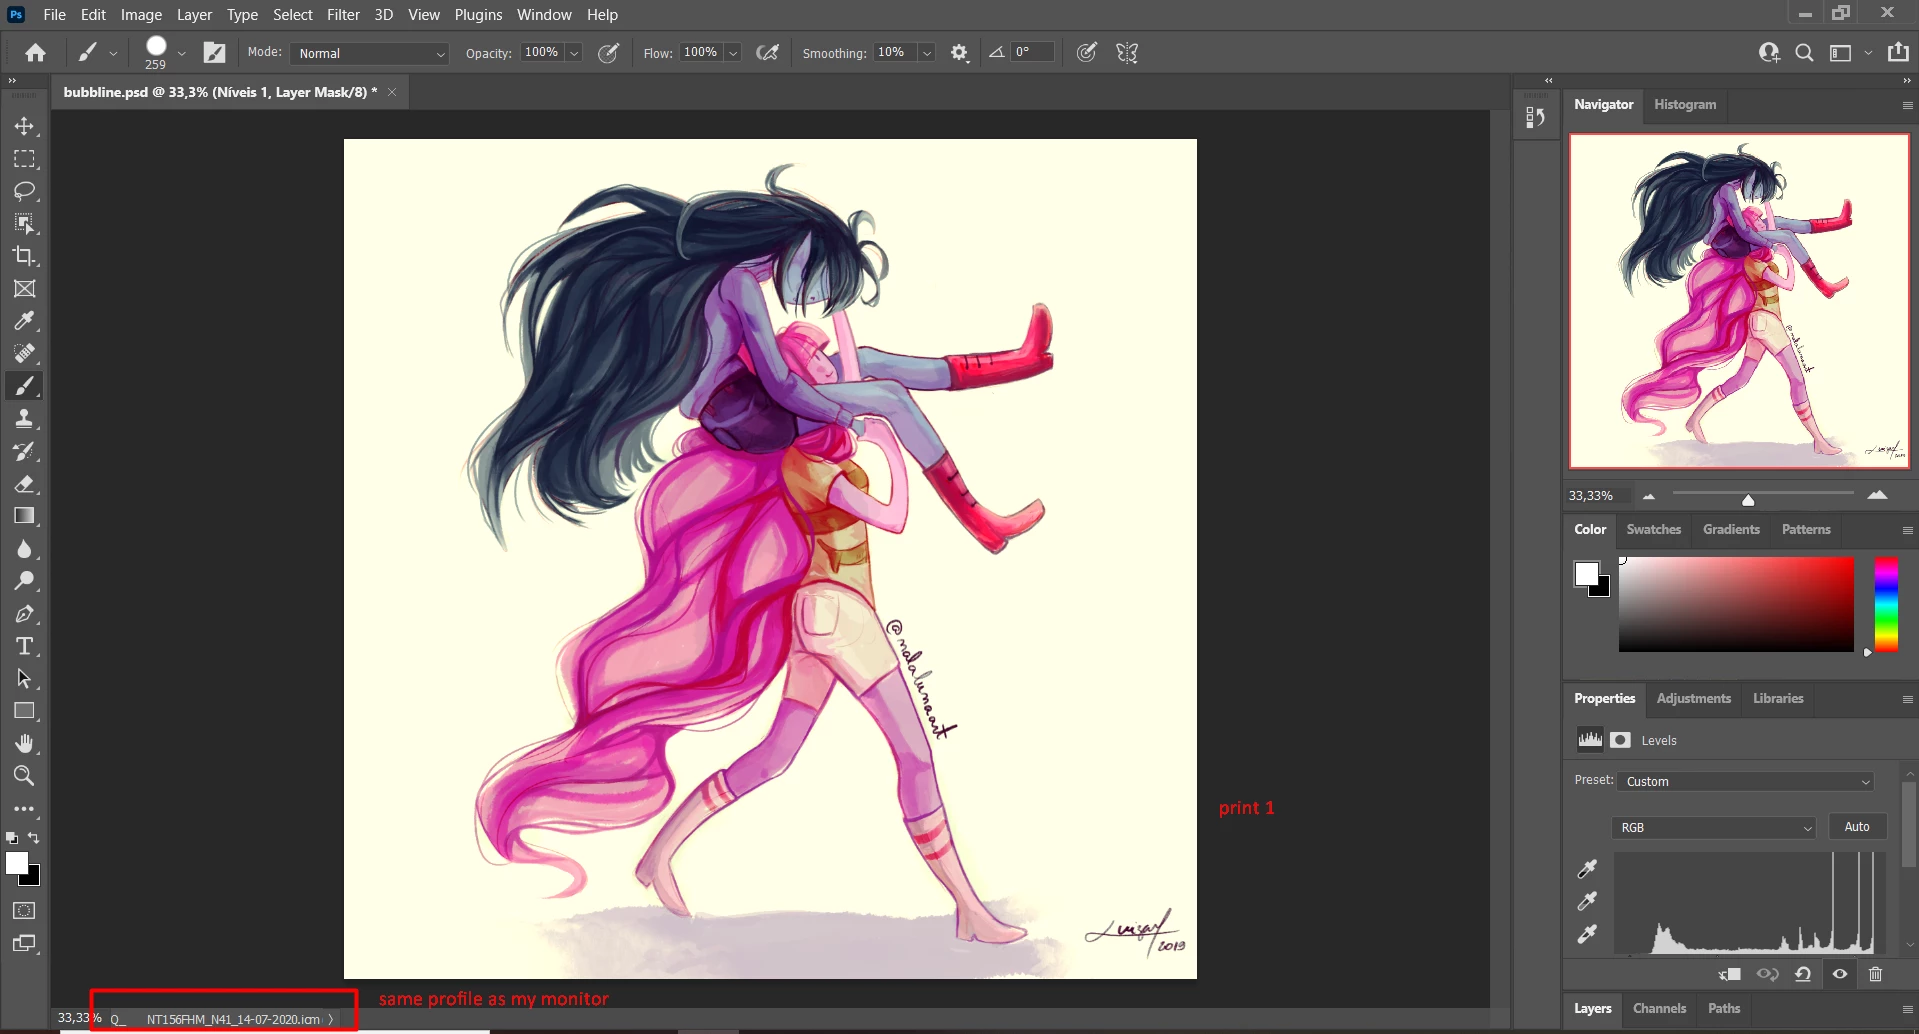Select the Path Selection tool

coord(25,679)
